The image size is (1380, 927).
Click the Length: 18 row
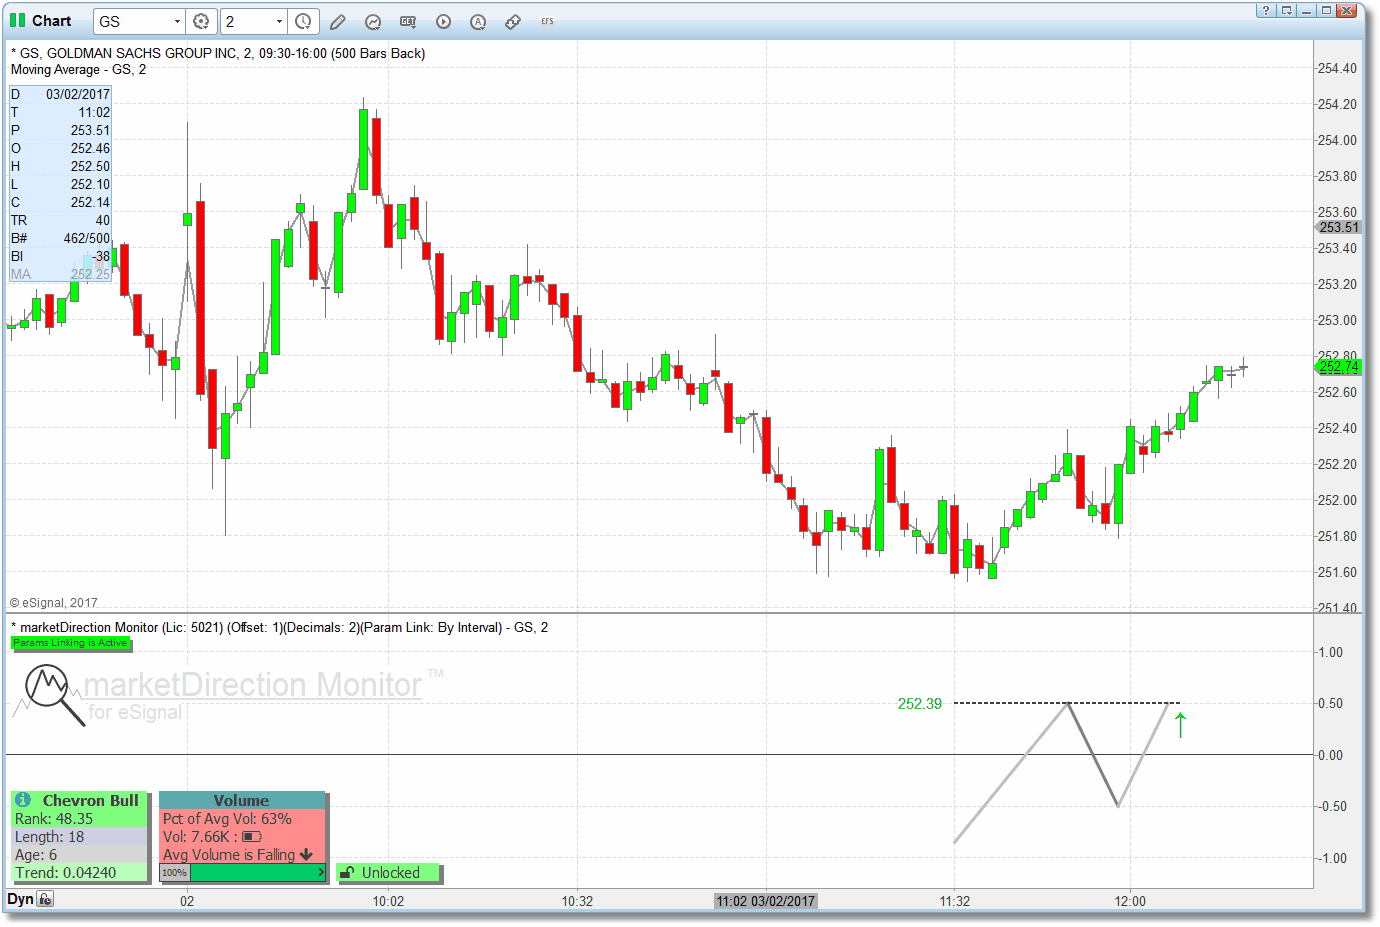(x=79, y=837)
